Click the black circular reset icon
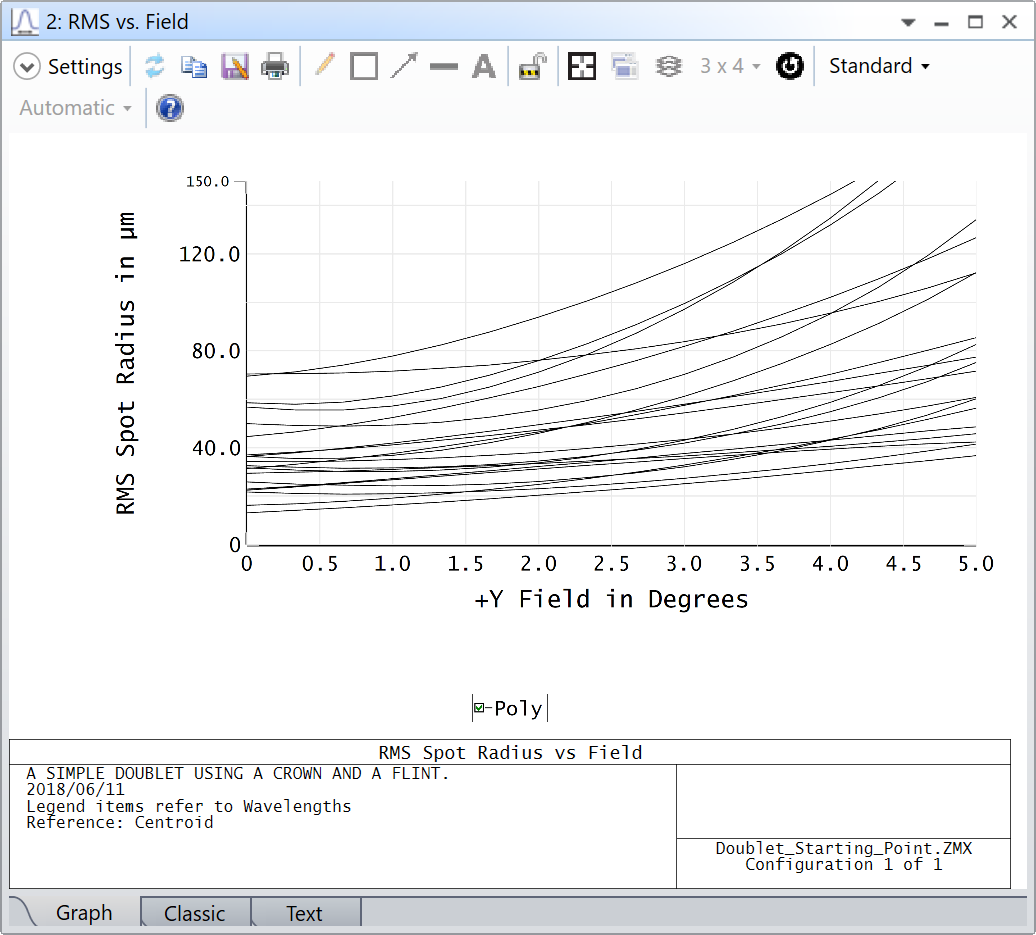This screenshot has height=935, width=1036. [790, 66]
